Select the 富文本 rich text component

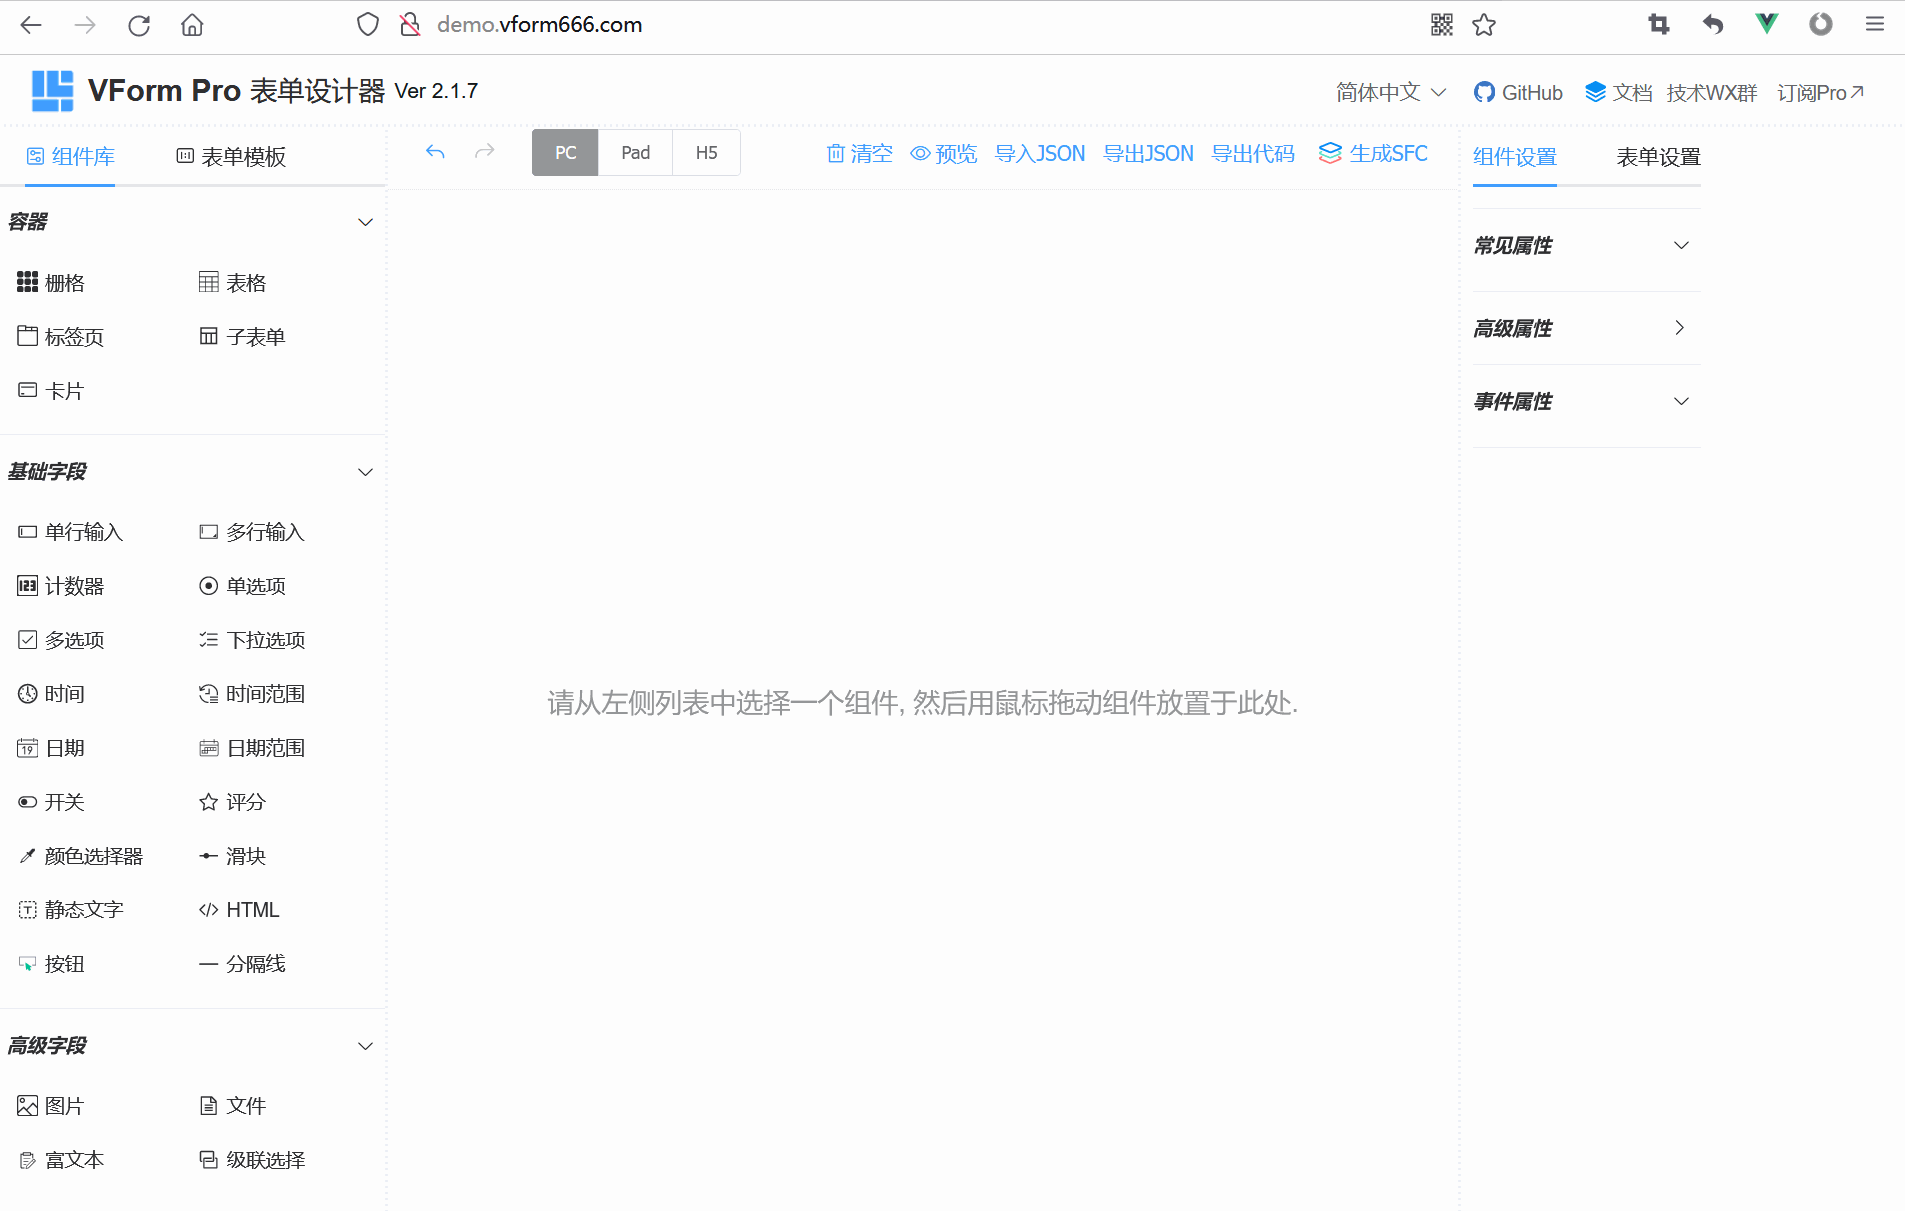(x=73, y=1159)
